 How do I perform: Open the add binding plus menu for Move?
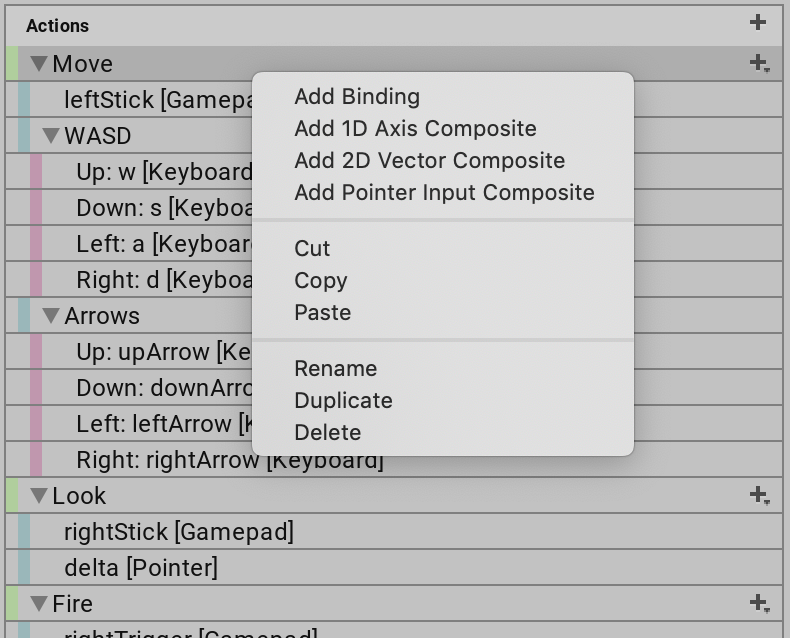click(x=759, y=64)
